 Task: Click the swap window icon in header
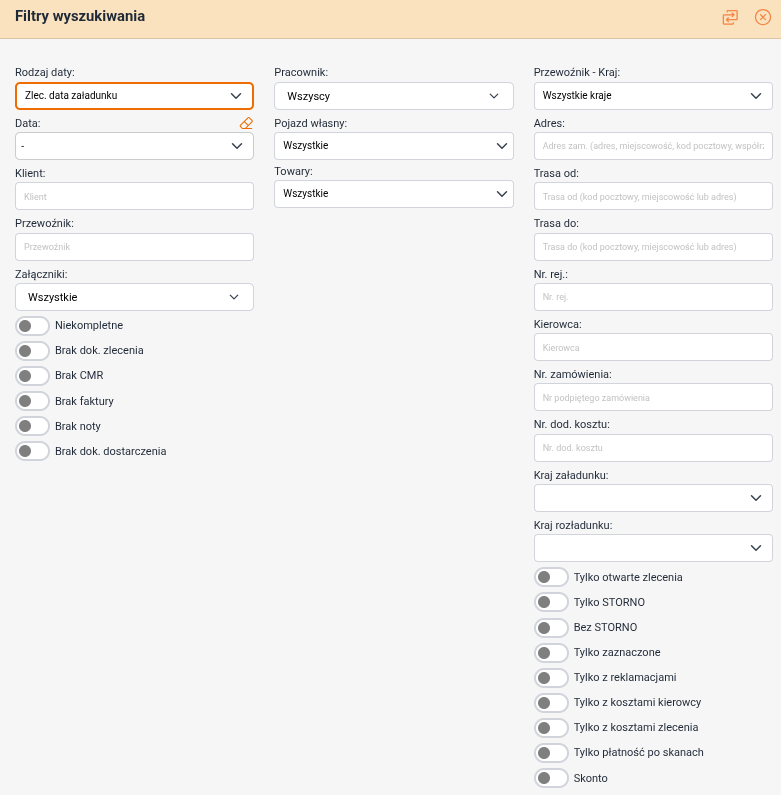click(730, 17)
